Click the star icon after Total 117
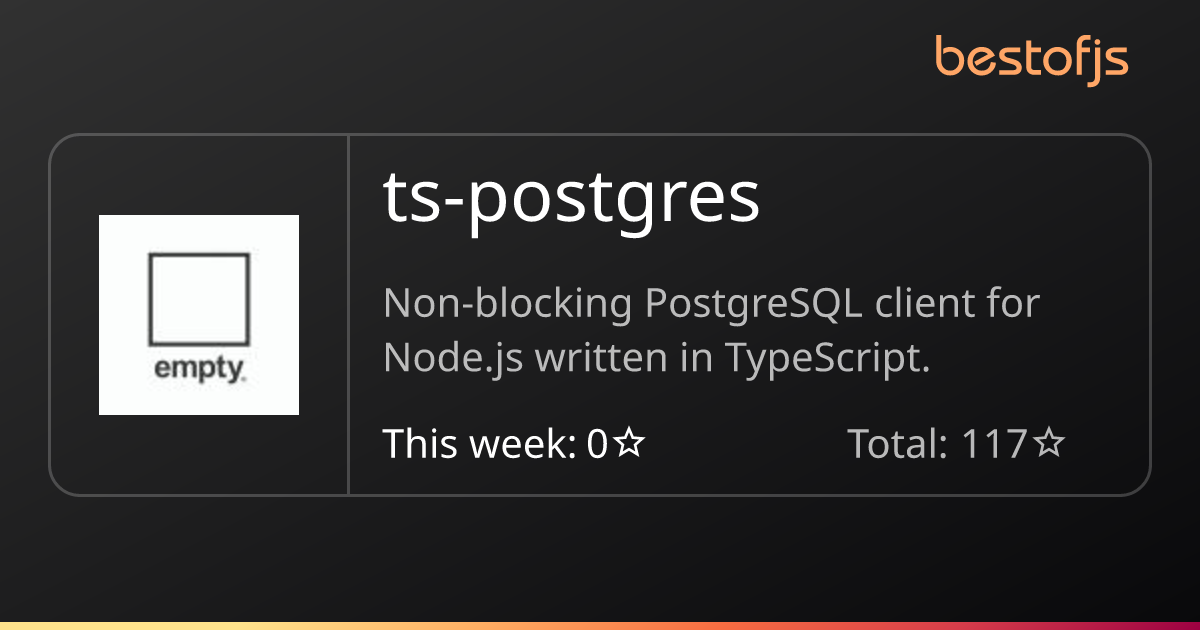Viewport: 1200px width, 630px height. (1049, 444)
